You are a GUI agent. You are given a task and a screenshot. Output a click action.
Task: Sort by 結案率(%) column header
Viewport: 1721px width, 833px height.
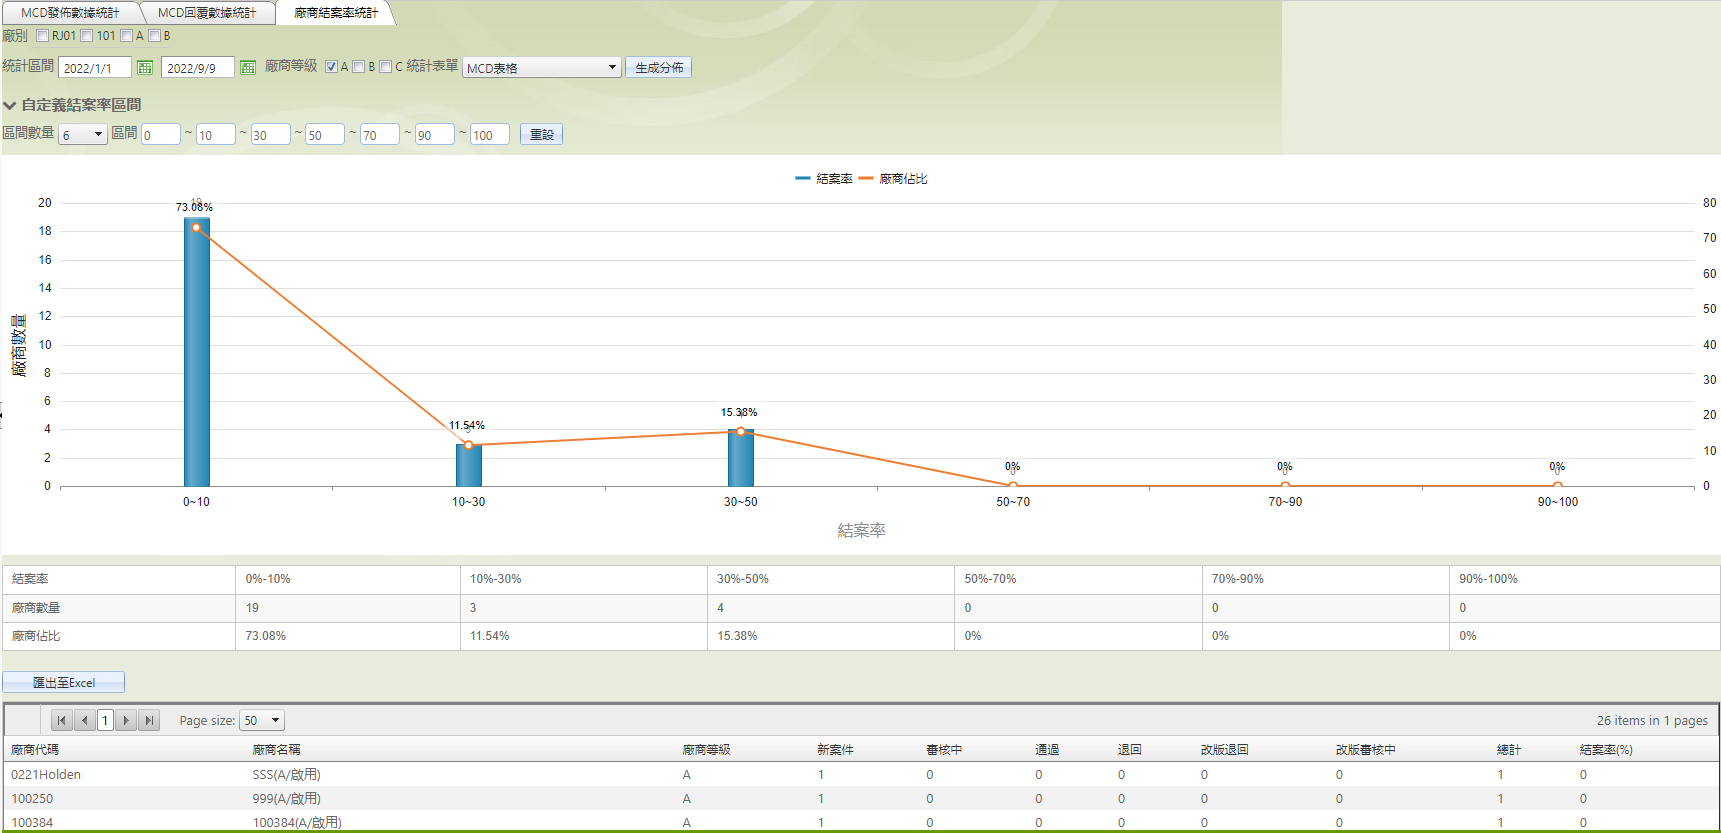click(1606, 749)
